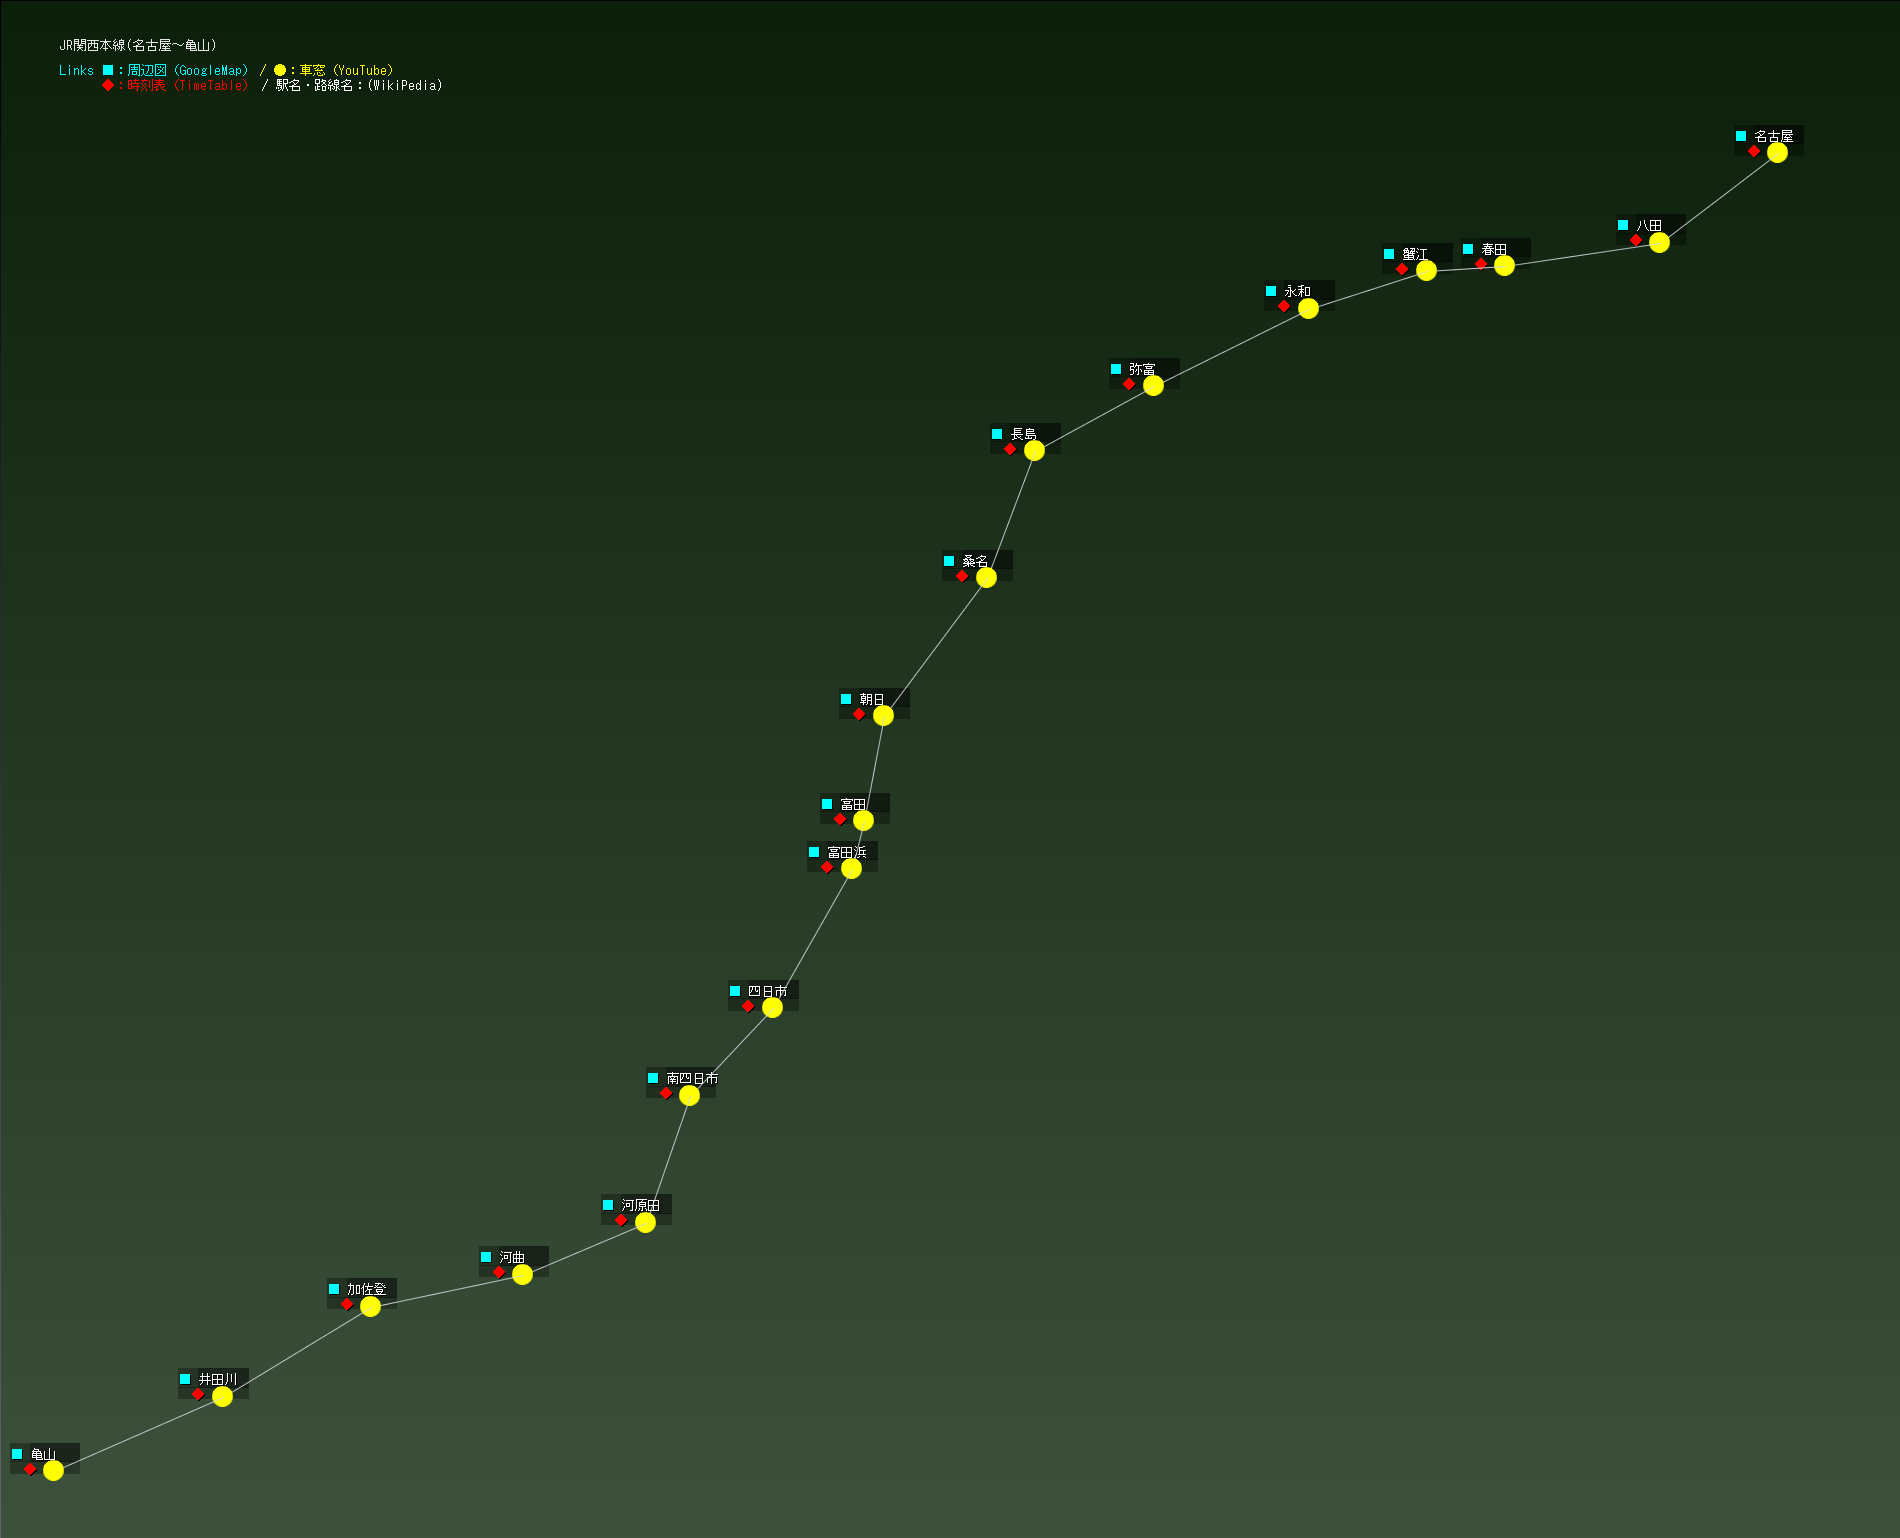Click the 長島 station name label
The image size is (1900, 1538).
[x=1023, y=434]
